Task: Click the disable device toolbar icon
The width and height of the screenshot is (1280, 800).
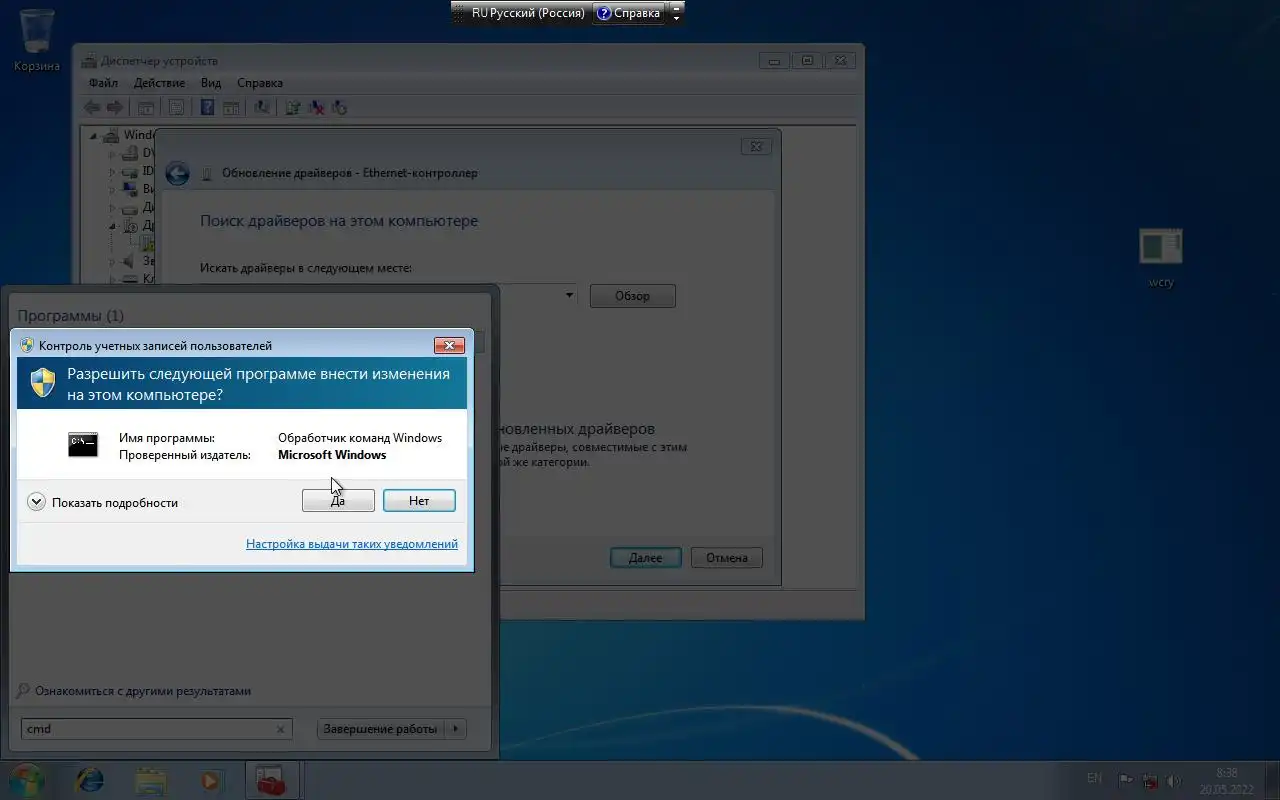Action: [x=340, y=108]
